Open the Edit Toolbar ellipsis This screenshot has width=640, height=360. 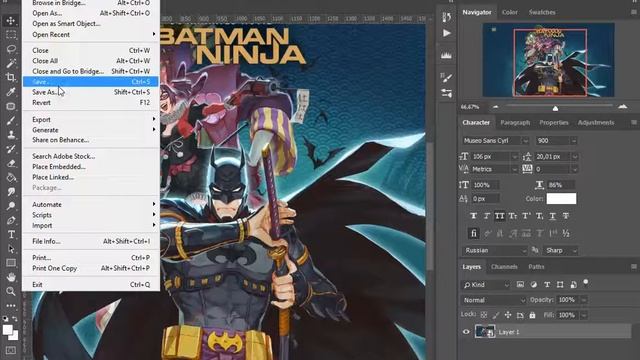(x=11, y=305)
